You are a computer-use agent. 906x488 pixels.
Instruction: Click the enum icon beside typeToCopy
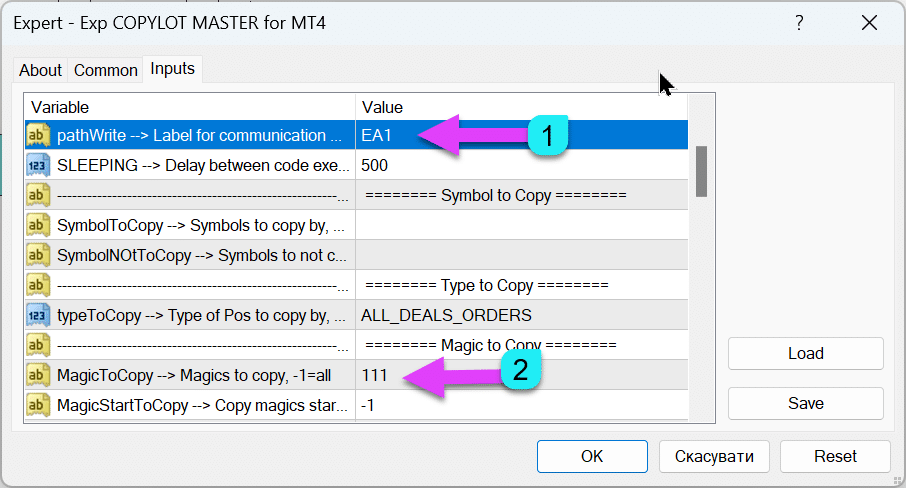click(x=39, y=315)
